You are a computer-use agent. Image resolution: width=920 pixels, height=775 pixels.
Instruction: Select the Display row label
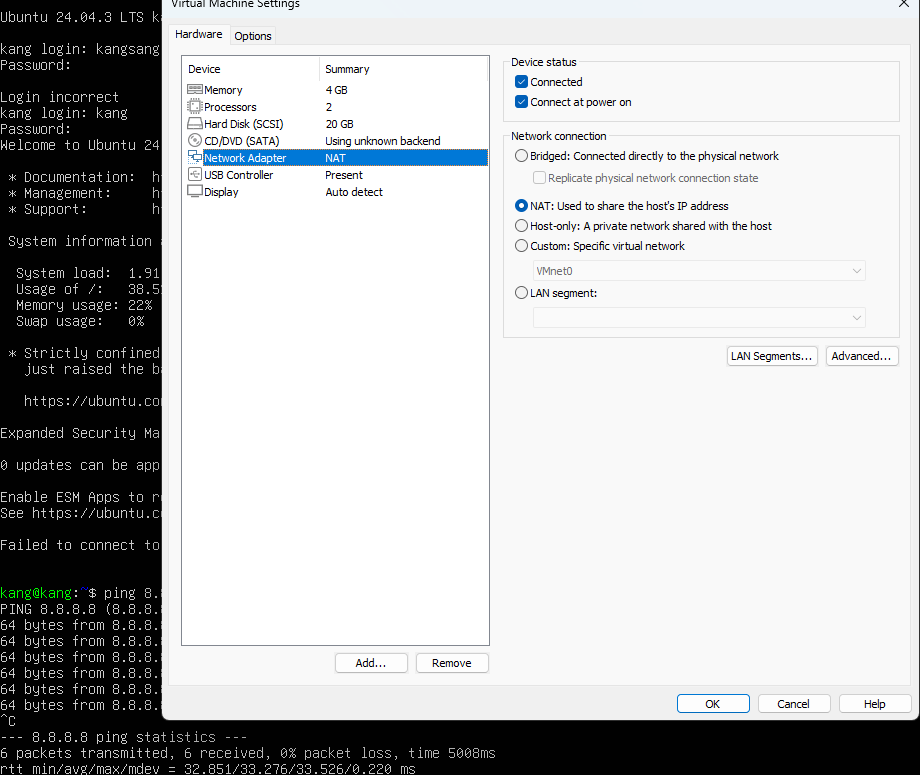pyautogui.click(x=221, y=192)
